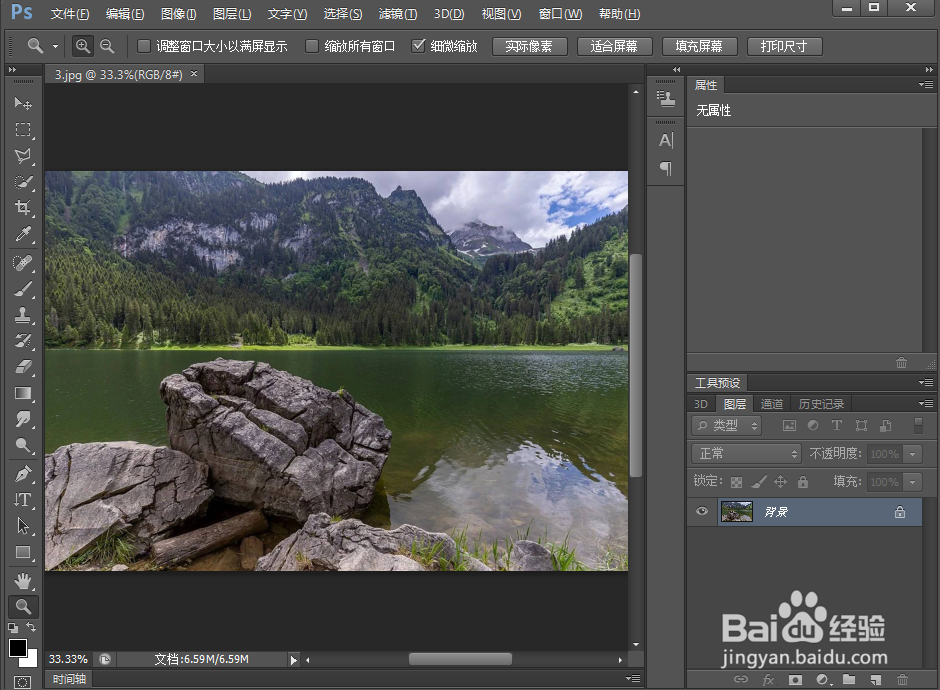Open the Paragraph panel icon
Image resolution: width=940 pixels, height=690 pixels.
(x=665, y=168)
